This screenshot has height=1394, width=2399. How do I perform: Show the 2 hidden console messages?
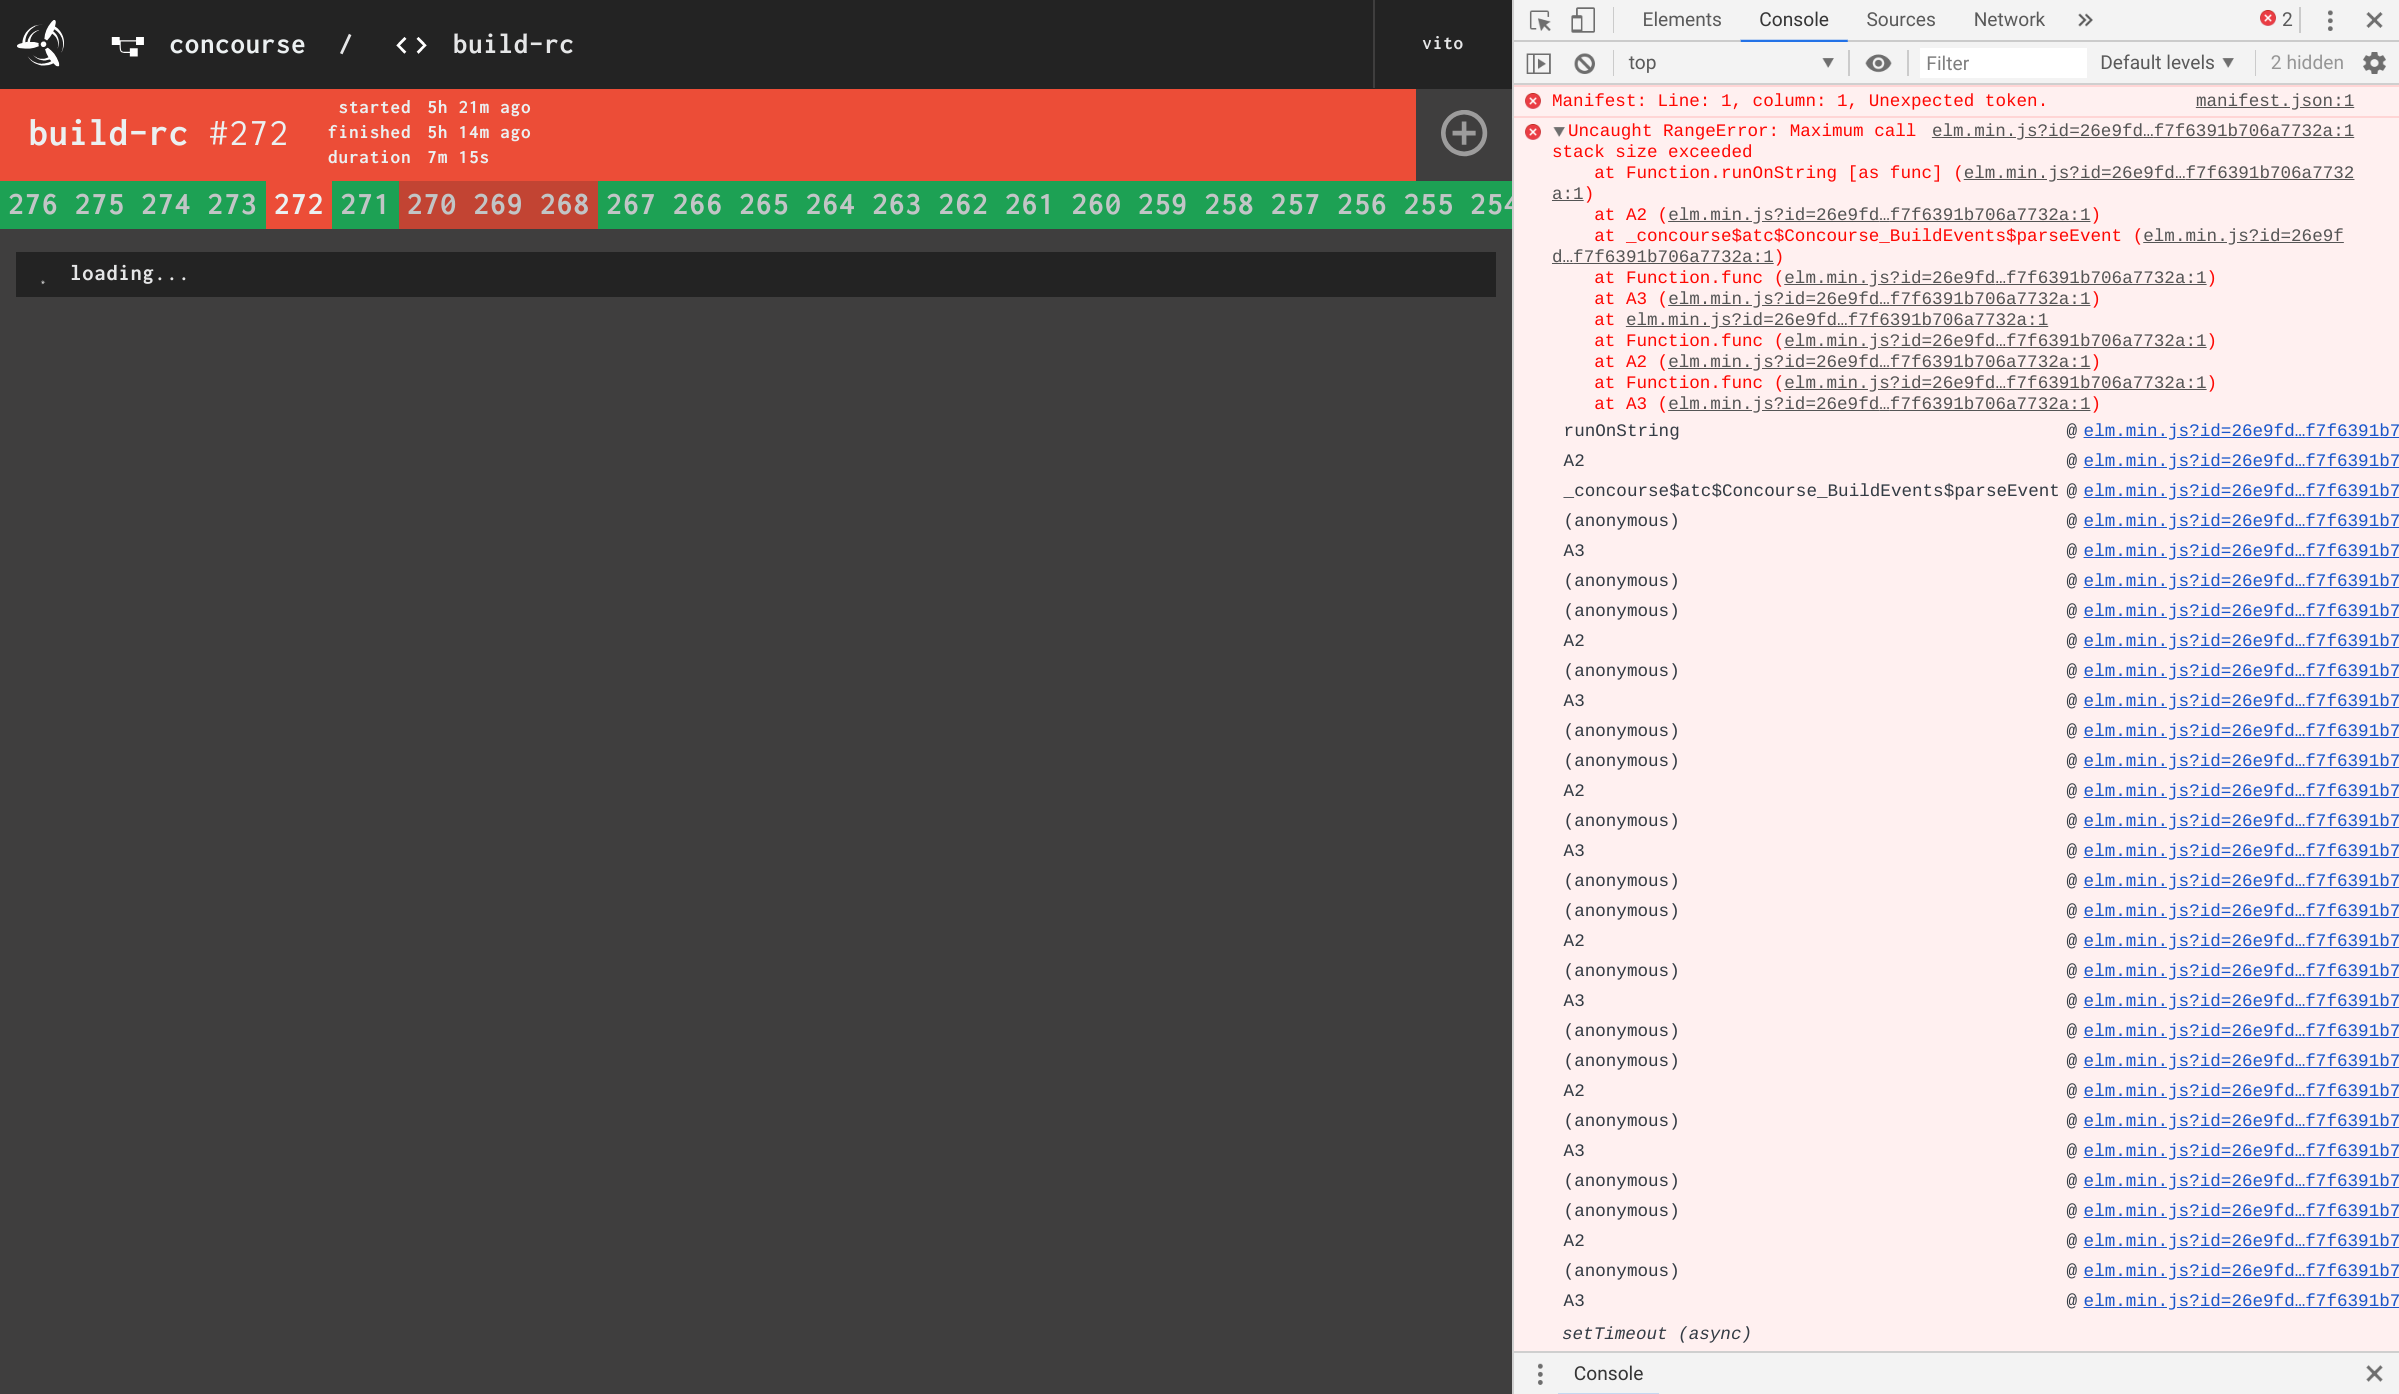point(2305,62)
